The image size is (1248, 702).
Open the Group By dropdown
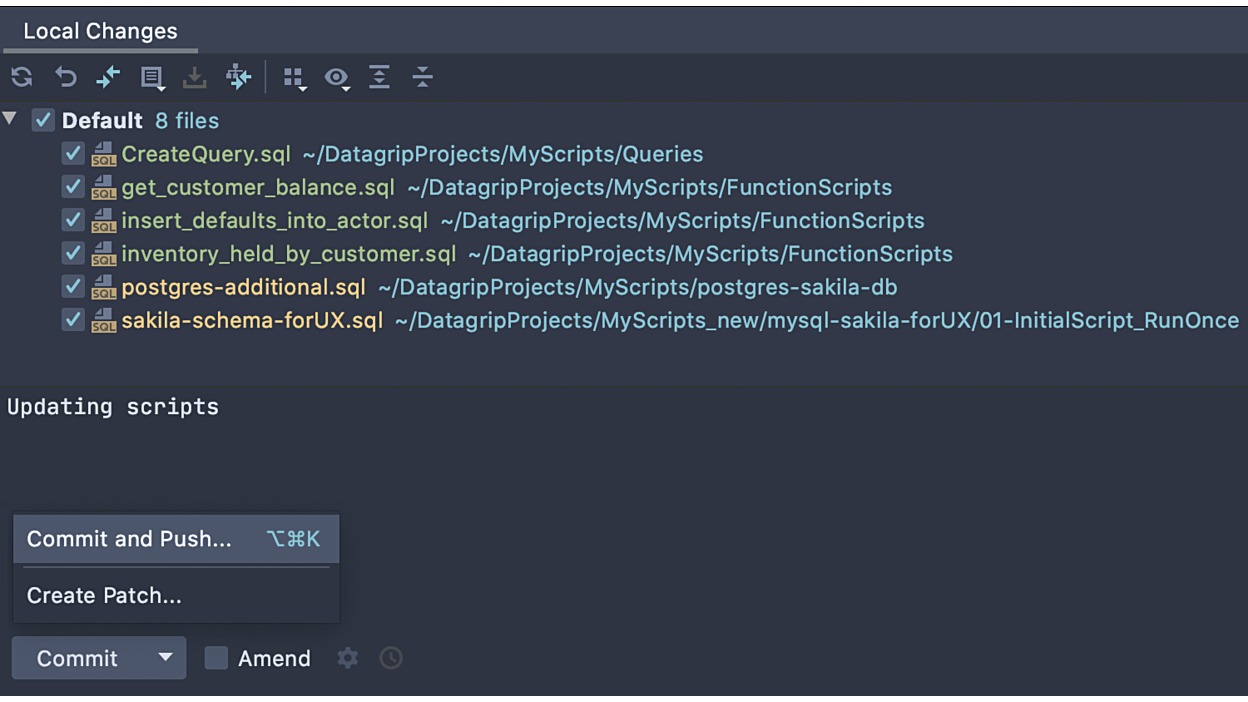pyautogui.click(x=295, y=77)
